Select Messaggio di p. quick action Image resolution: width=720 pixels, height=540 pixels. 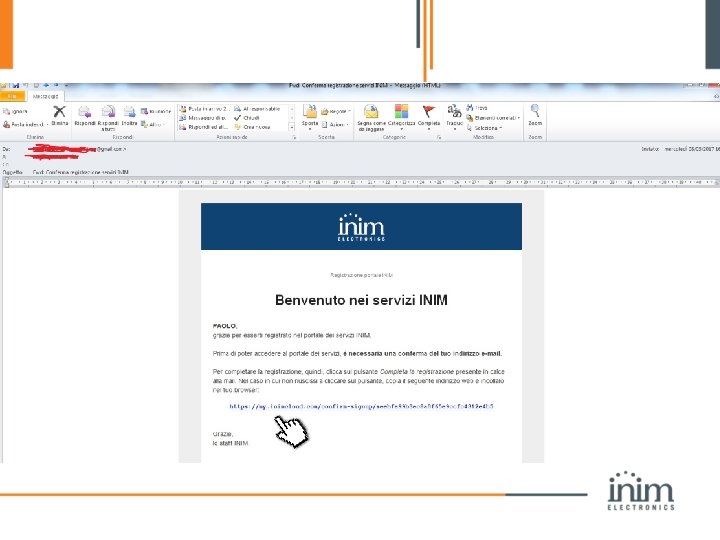203,118
